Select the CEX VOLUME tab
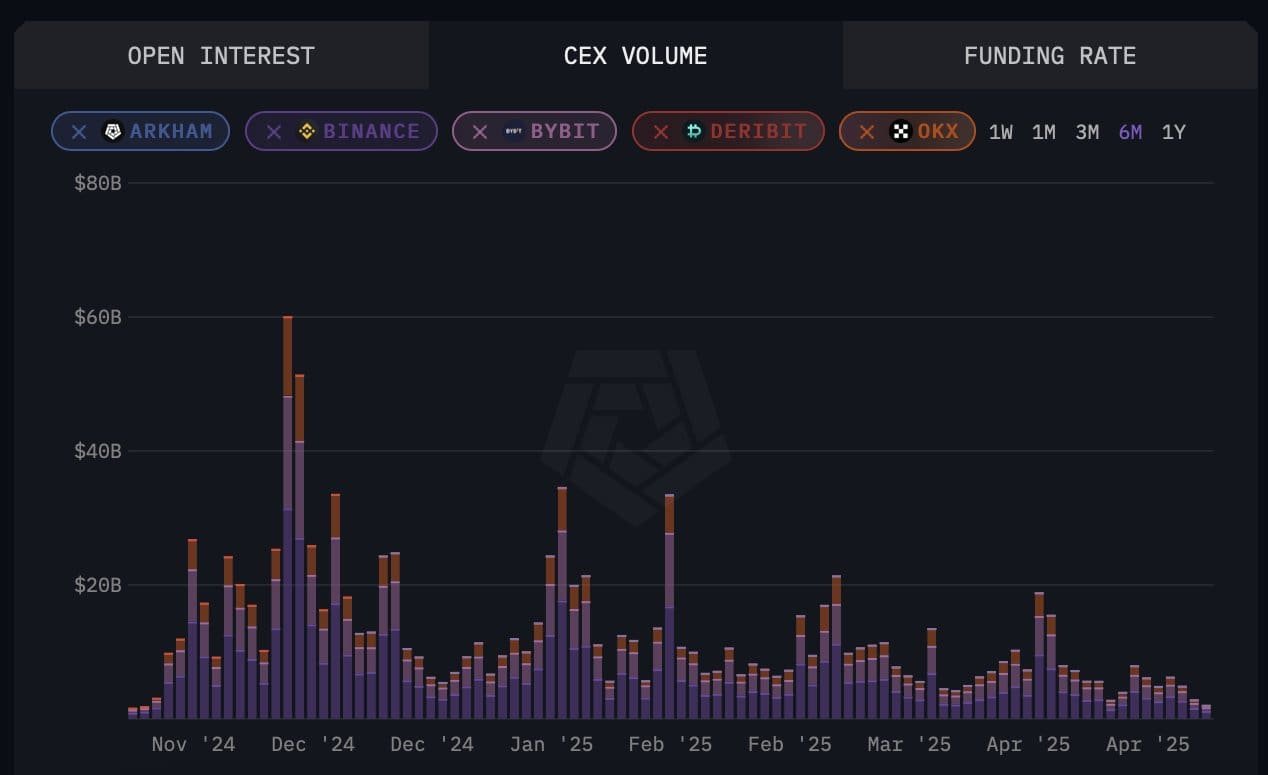The image size is (1268, 775). pos(634,56)
